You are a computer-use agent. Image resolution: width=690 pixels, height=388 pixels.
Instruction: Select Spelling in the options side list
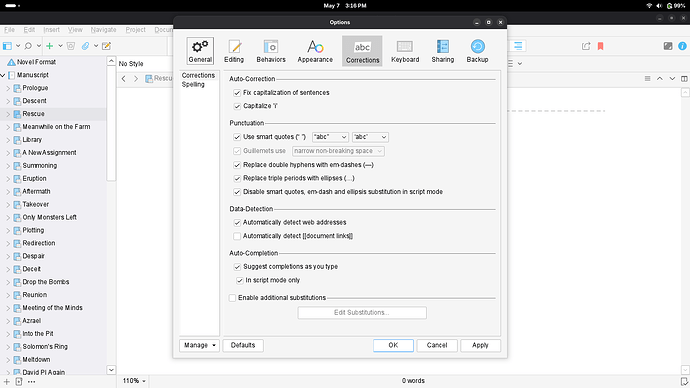[x=193, y=84]
